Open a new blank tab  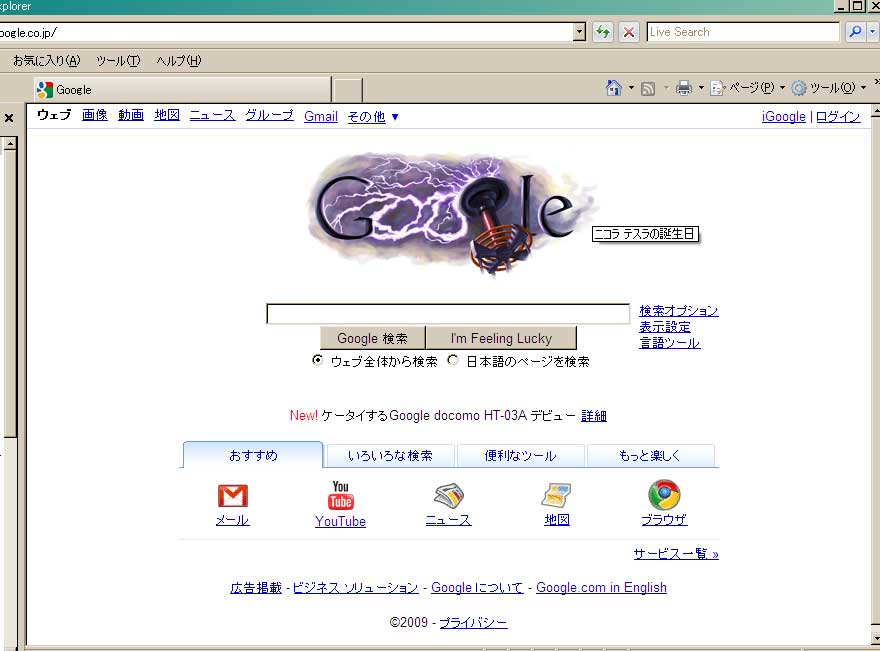(x=347, y=90)
